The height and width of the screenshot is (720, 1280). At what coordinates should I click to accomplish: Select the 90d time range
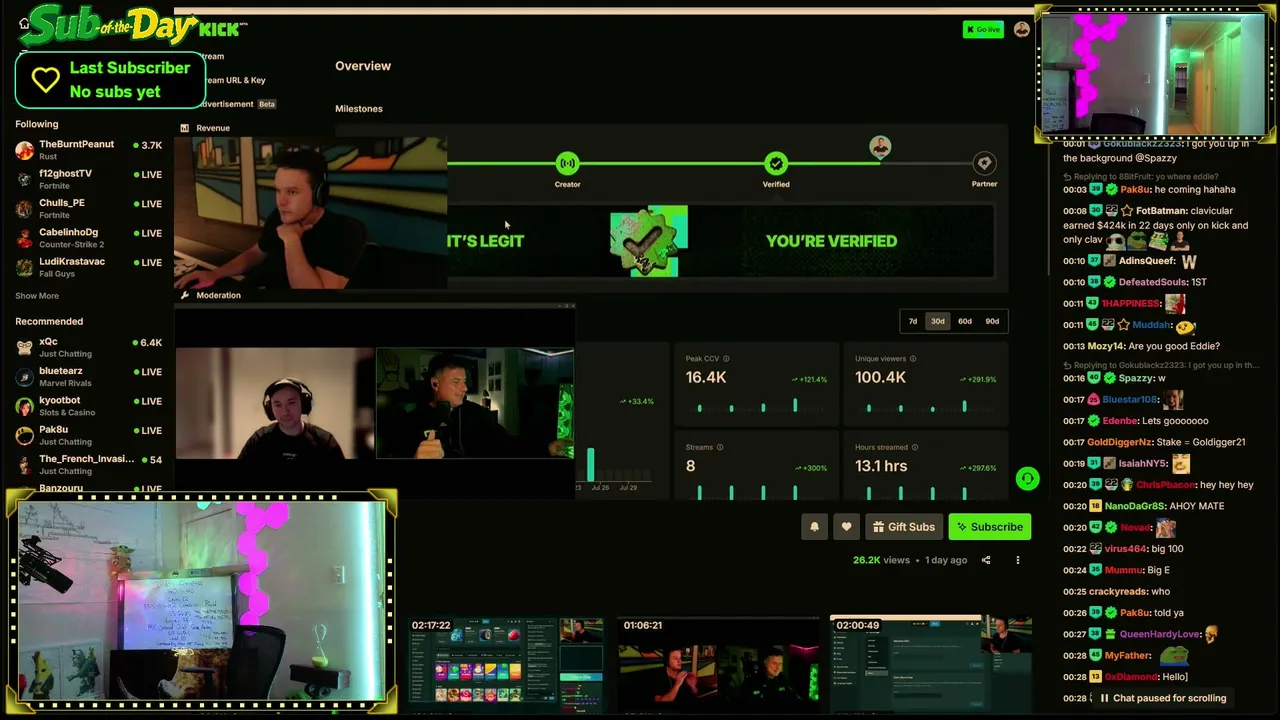tap(992, 321)
